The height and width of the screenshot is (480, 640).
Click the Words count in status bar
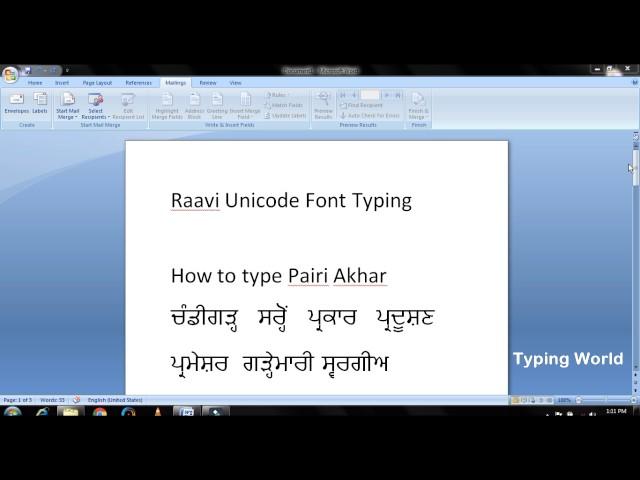tap(52, 400)
